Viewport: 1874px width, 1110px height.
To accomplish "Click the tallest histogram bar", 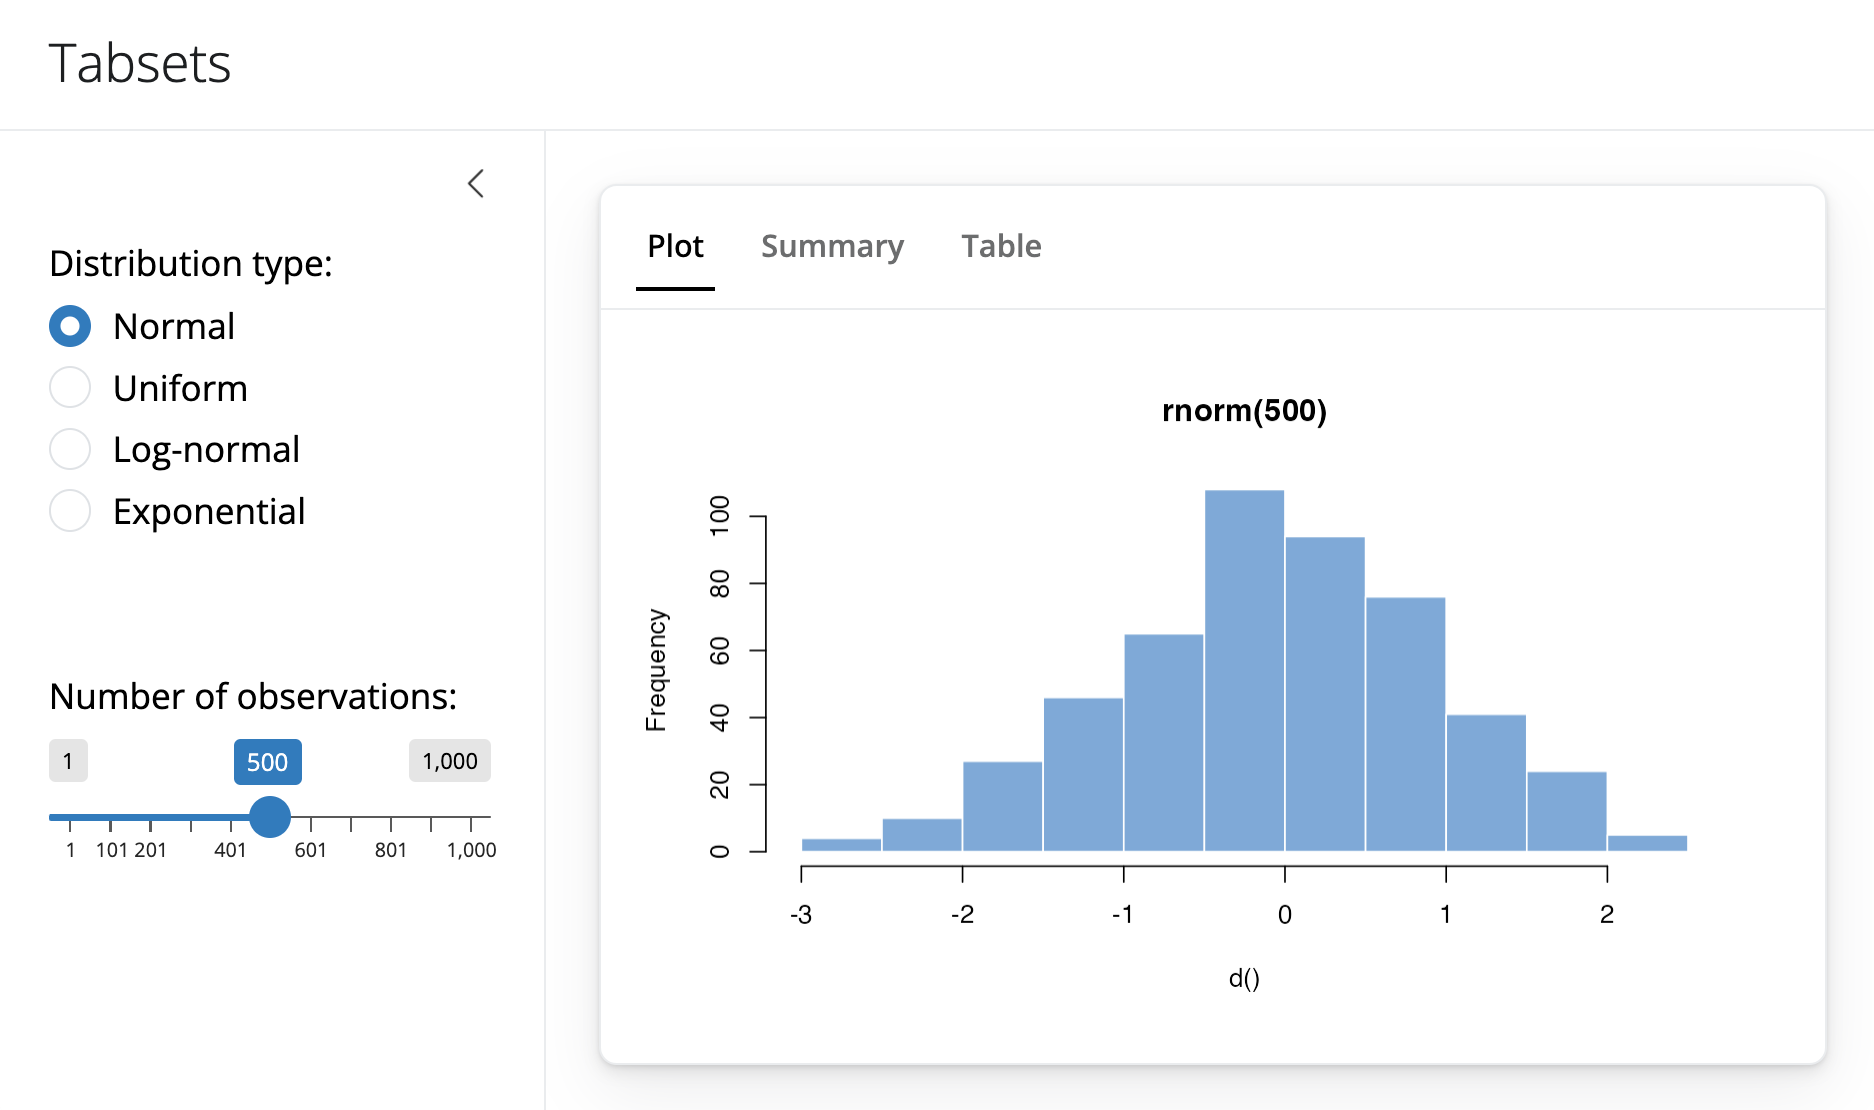I will (x=1244, y=670).
